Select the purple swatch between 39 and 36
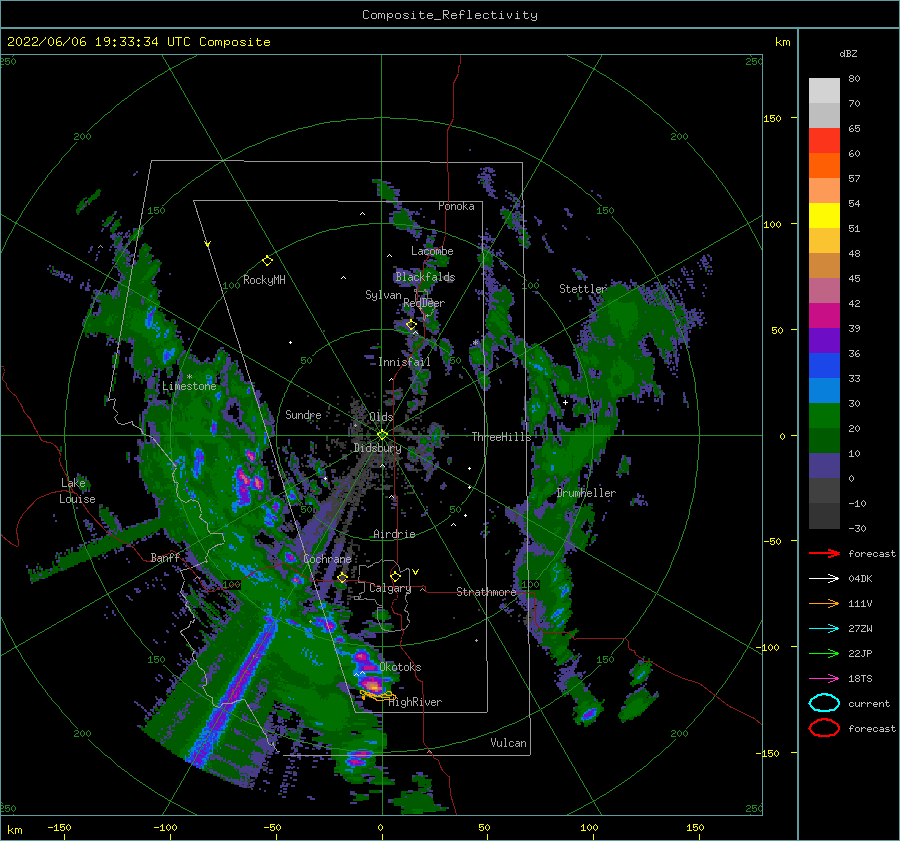The image size is (900, 841). (x=824, y=341)
